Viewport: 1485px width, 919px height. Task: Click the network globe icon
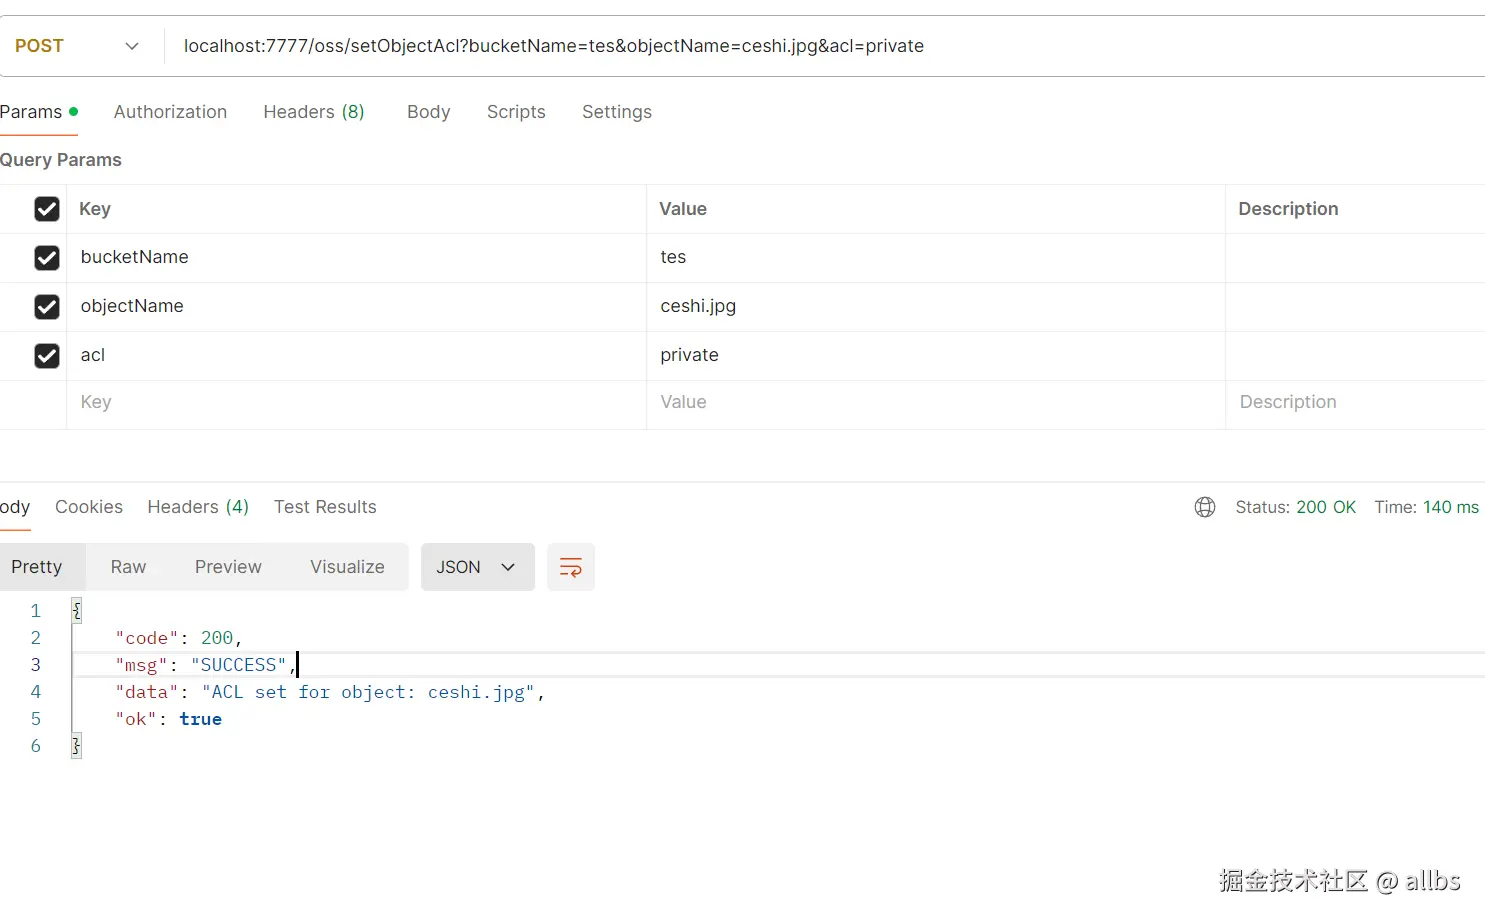(1205, 507)
